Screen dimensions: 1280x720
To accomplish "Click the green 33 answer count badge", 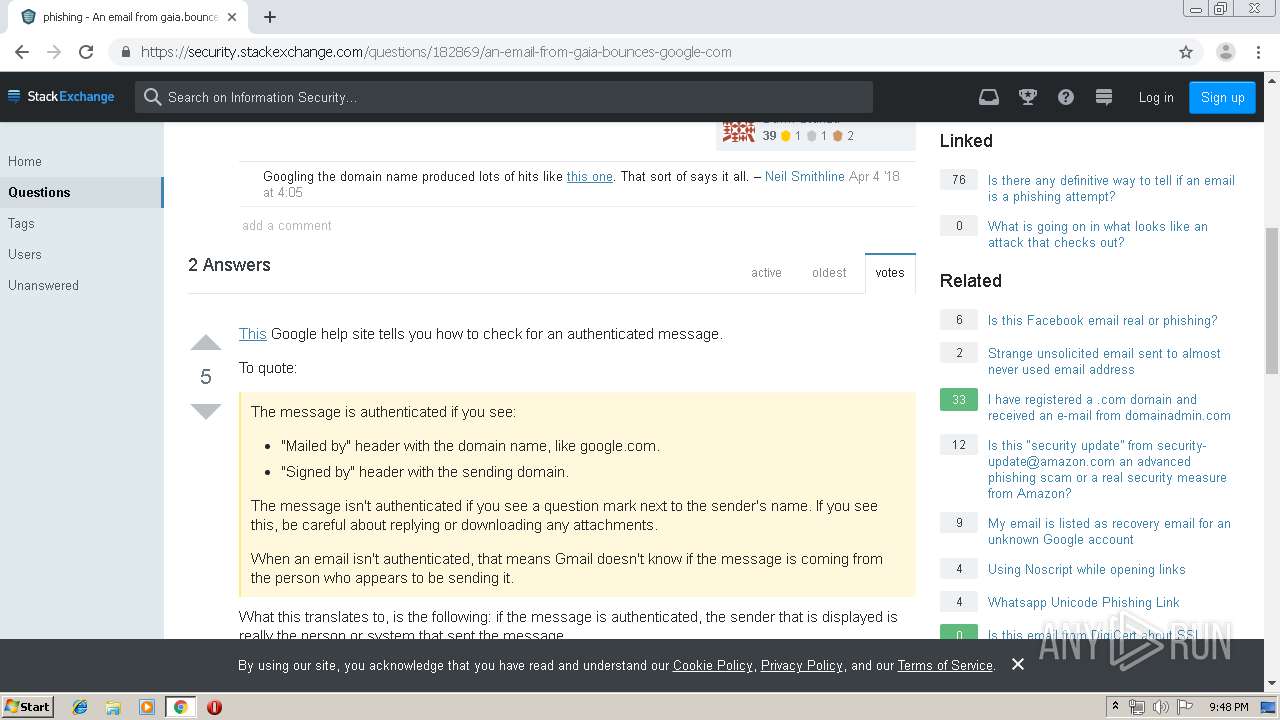I will tap(959, 399).
